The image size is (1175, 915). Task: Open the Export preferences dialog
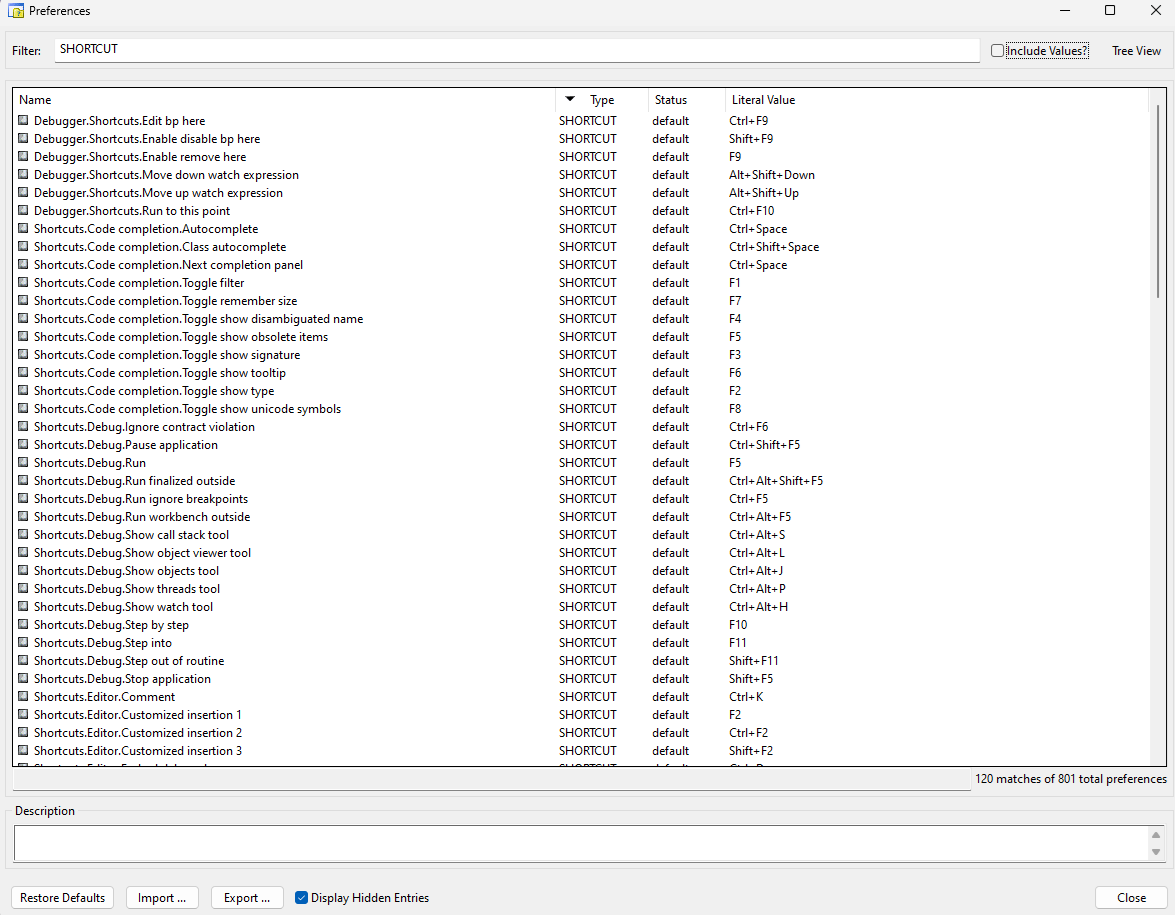click(x=247, y=898)
